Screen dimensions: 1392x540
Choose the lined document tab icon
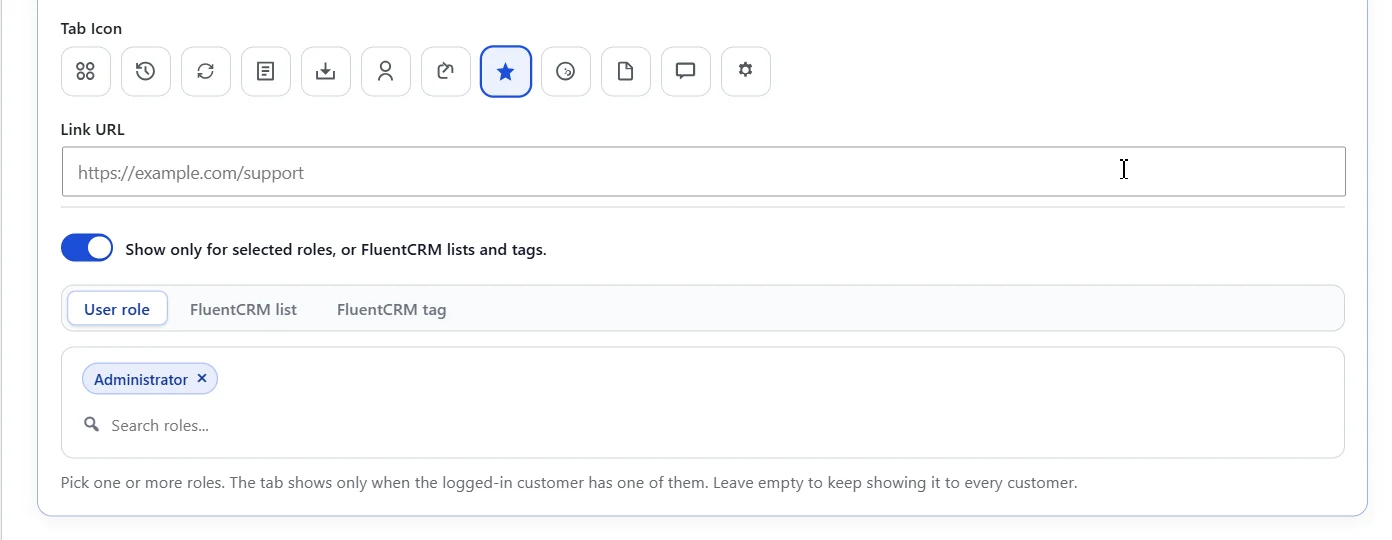pos(266,71)
